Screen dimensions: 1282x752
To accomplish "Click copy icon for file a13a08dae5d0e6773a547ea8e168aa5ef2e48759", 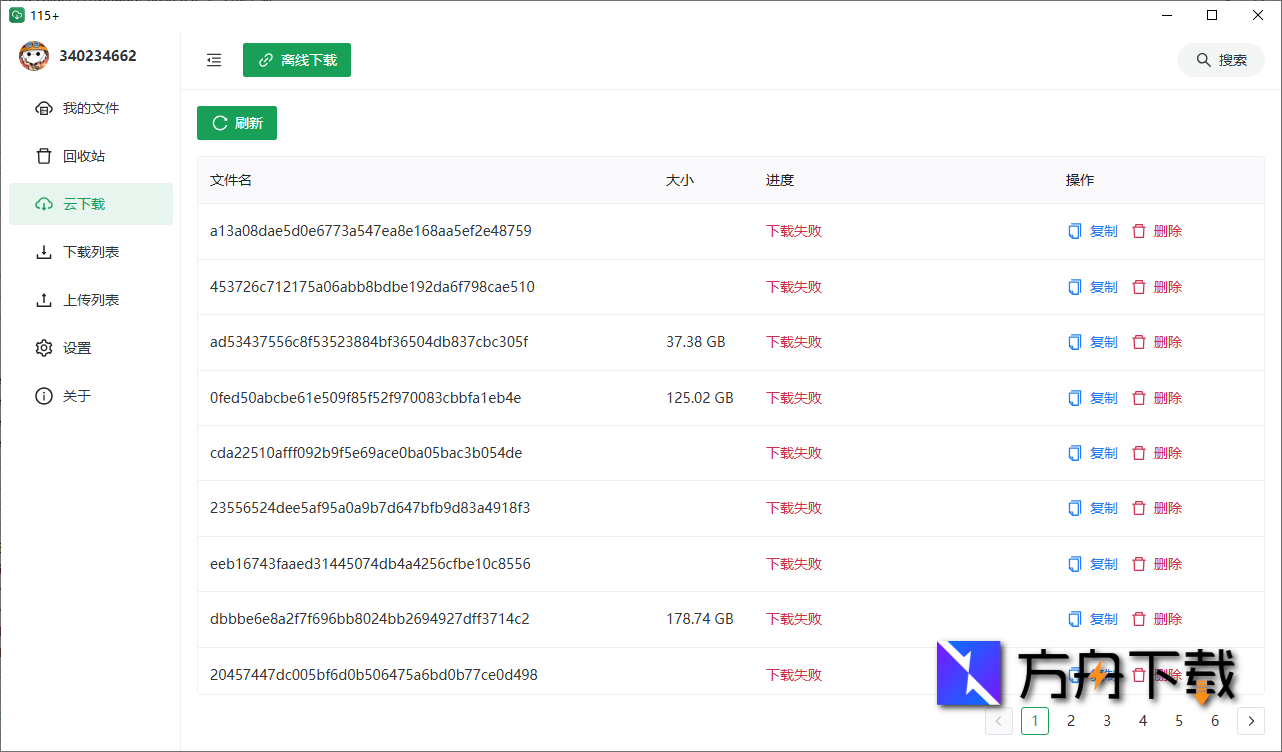I will coord(1075,231).
